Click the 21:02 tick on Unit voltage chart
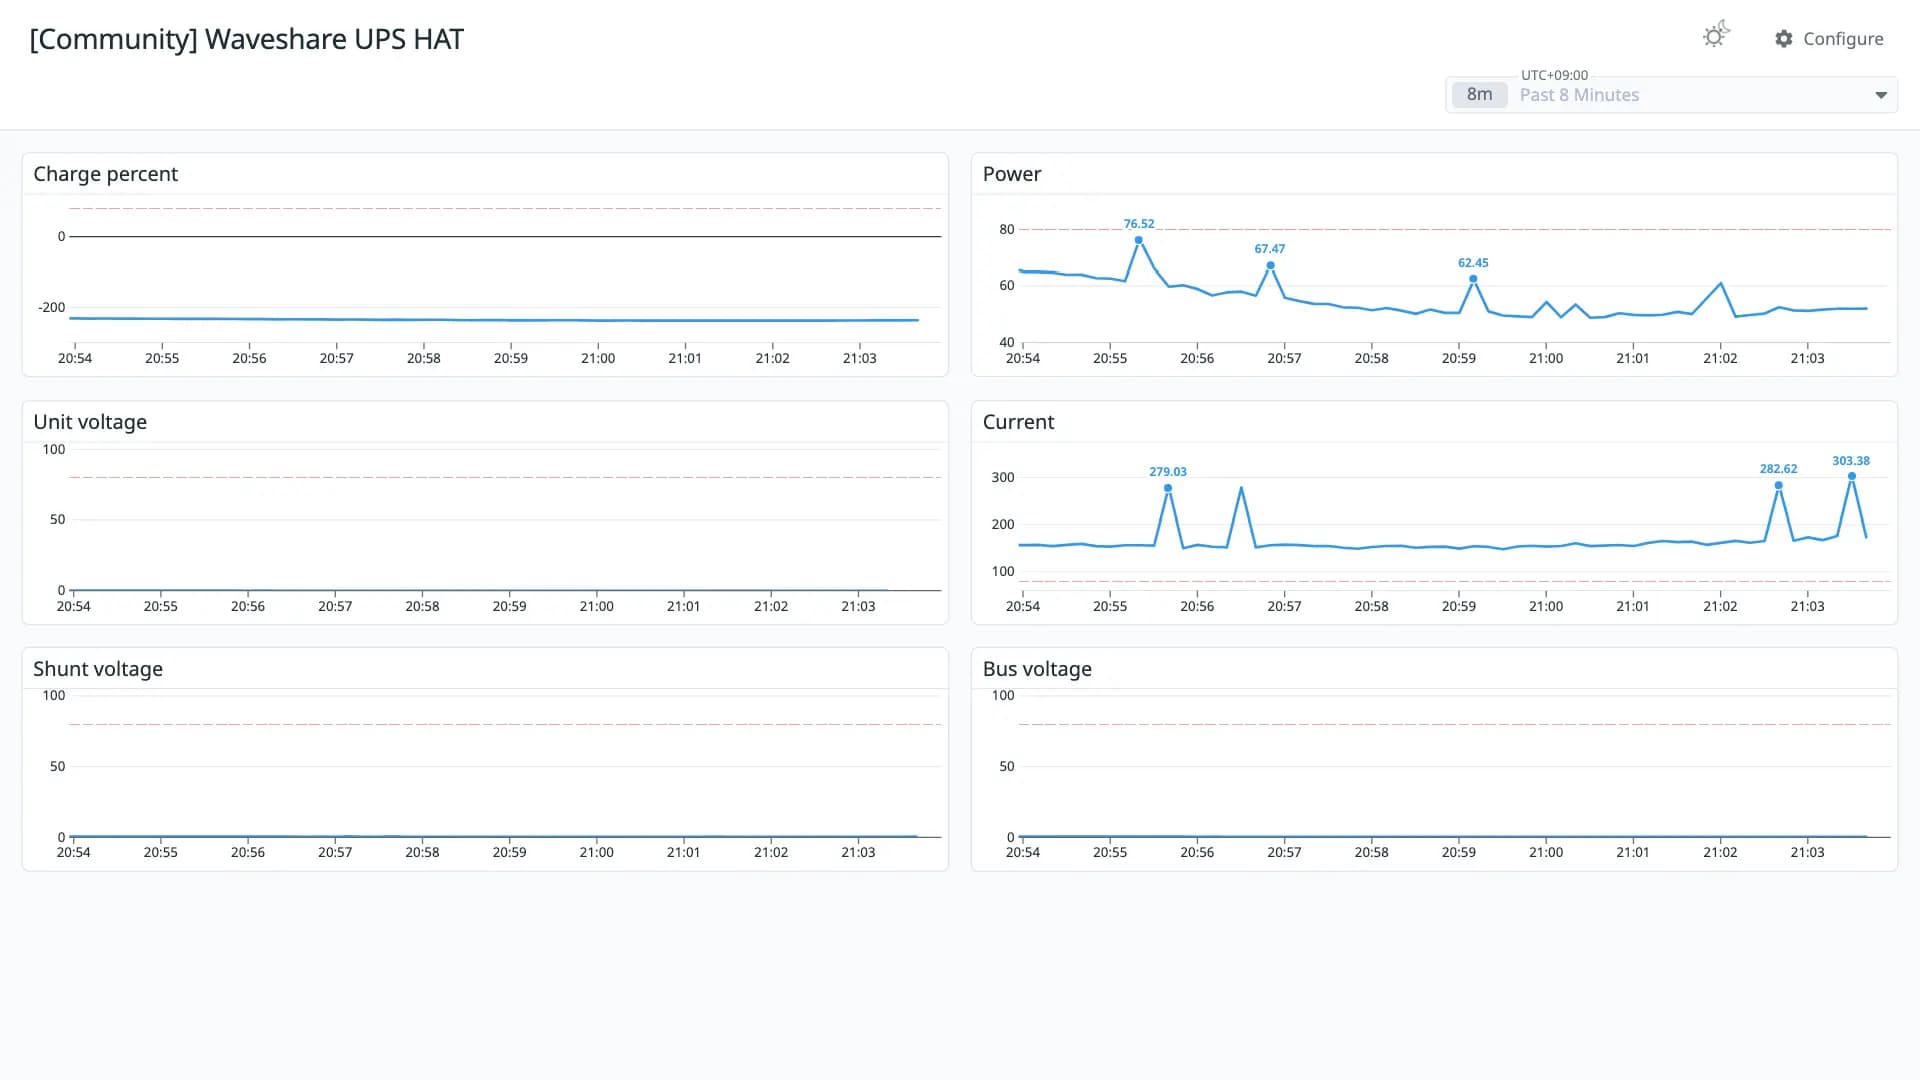Viewport: 1920px width, 1080px height. (x=771, y=606)
